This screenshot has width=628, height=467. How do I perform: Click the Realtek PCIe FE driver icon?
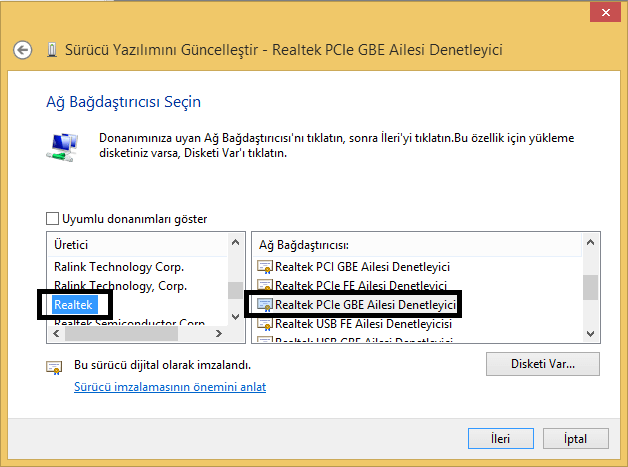(265, 285)
